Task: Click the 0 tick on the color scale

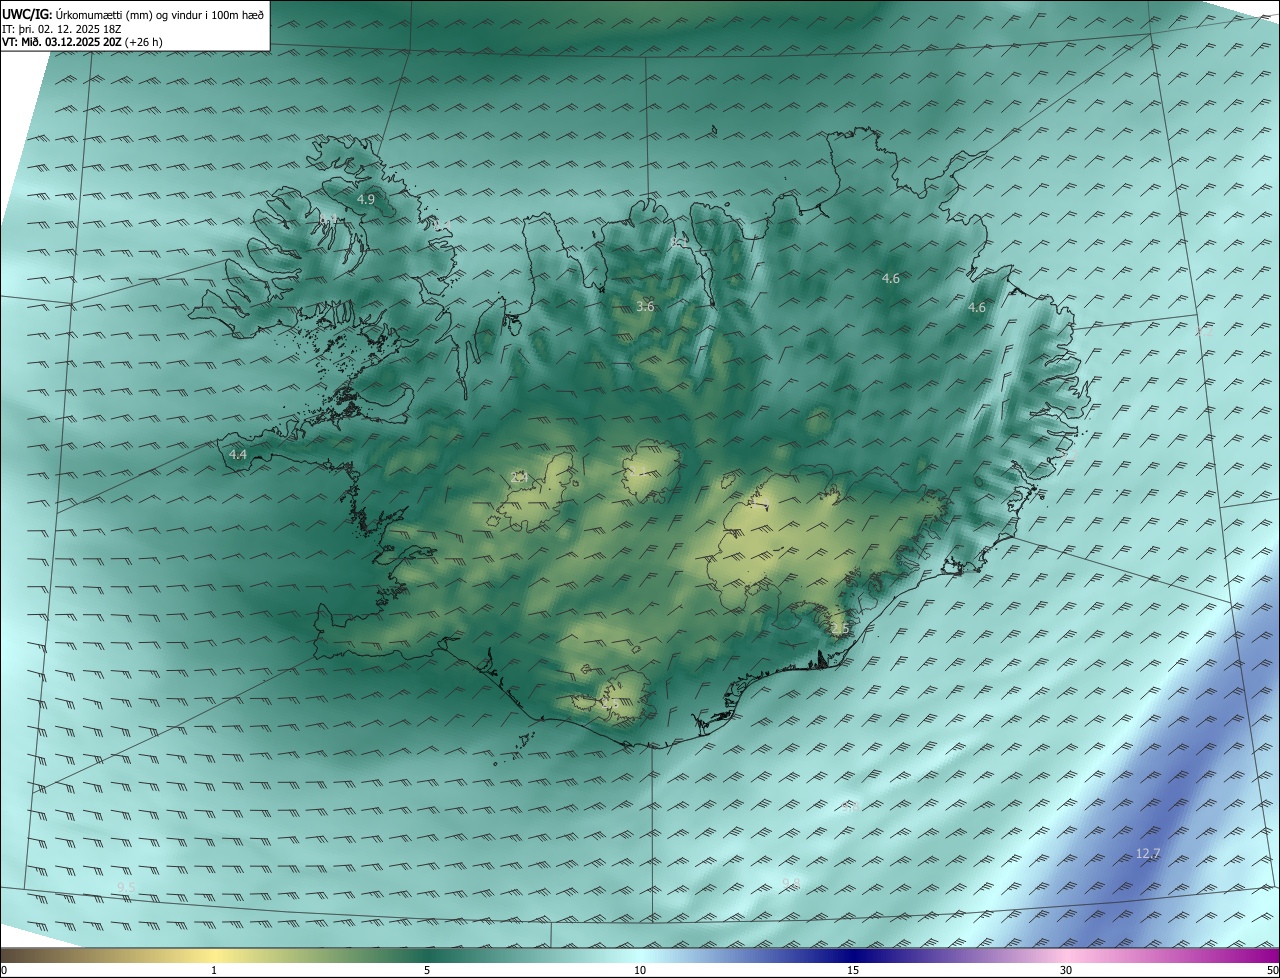Action: [3, 970]
